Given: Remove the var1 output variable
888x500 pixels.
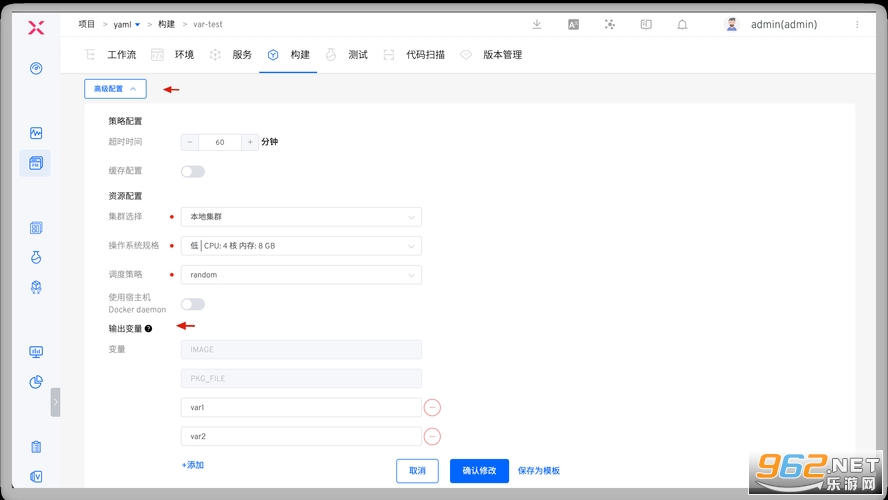Looking at the screenshot, I should coord(432,408).
